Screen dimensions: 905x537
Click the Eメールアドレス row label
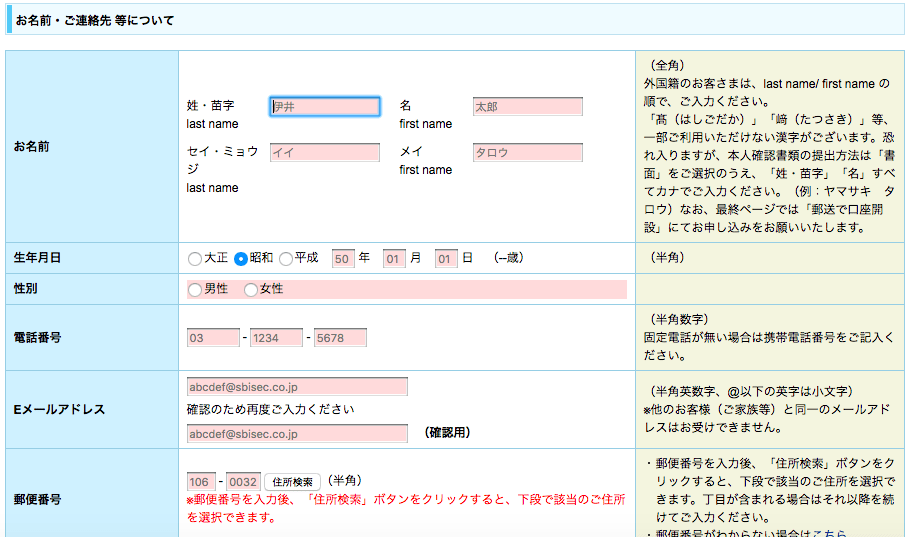(59, 409)
